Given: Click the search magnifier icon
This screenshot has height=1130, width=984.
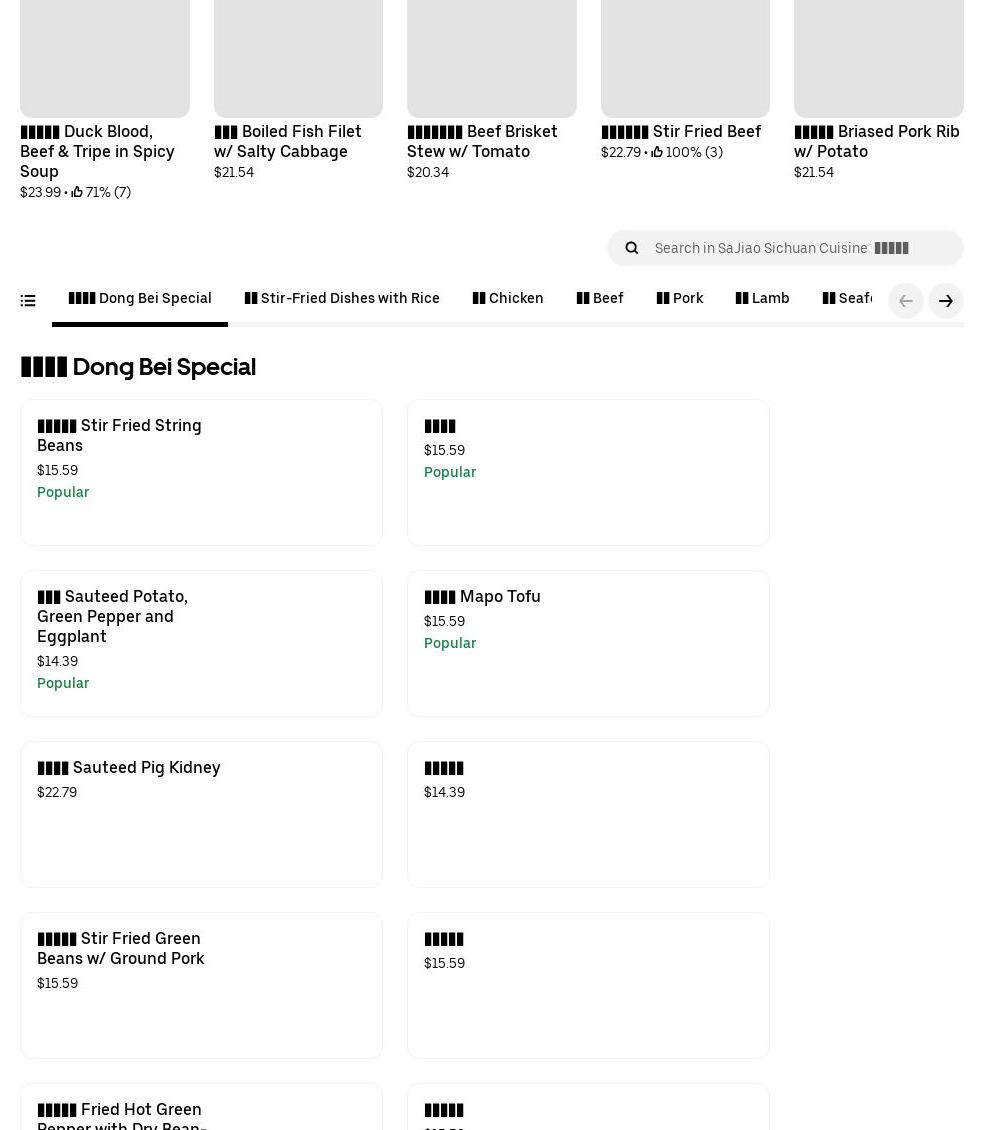Looking at the screenshot, I should (632, 248).
